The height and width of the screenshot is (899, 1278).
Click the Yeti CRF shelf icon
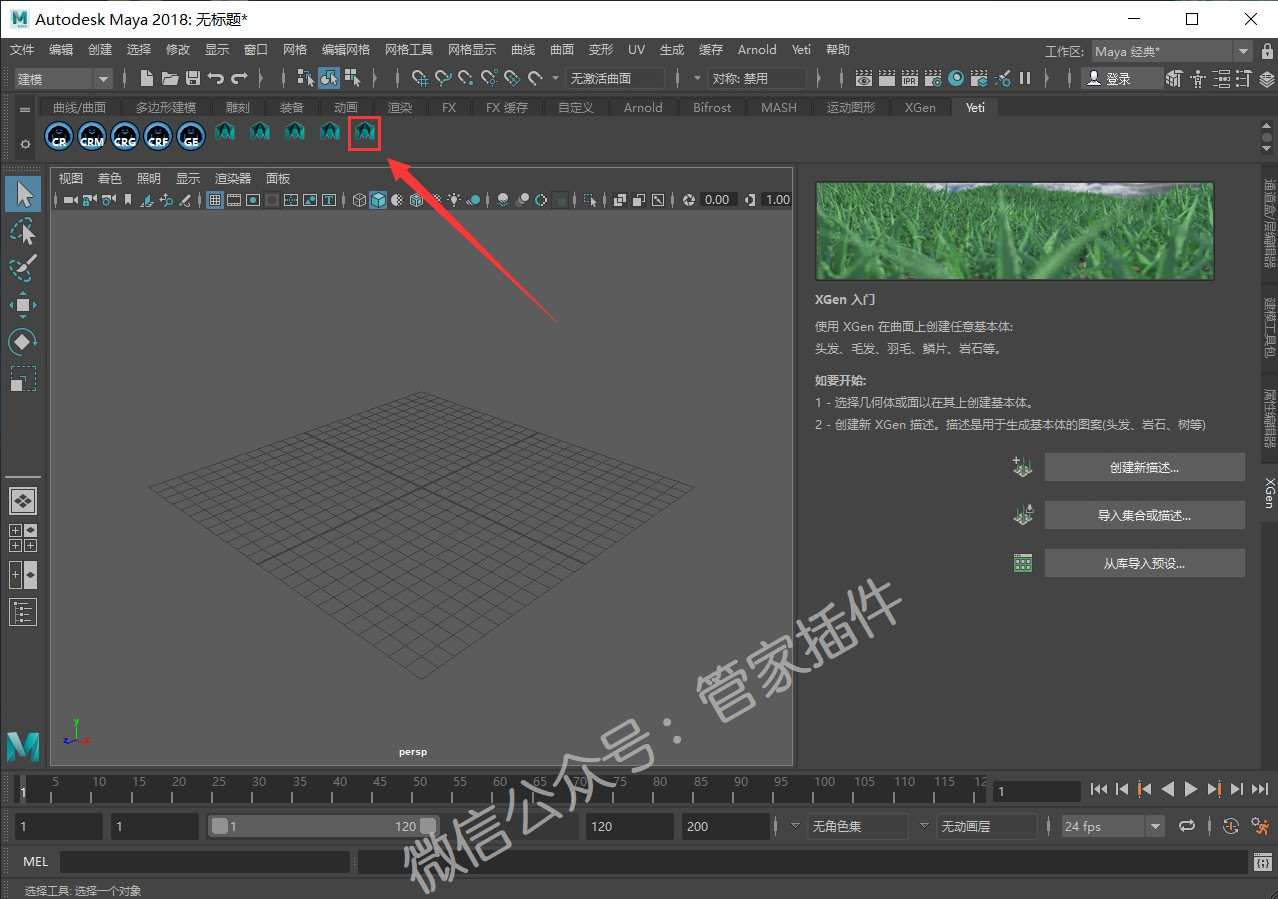(x=158, y=136)
